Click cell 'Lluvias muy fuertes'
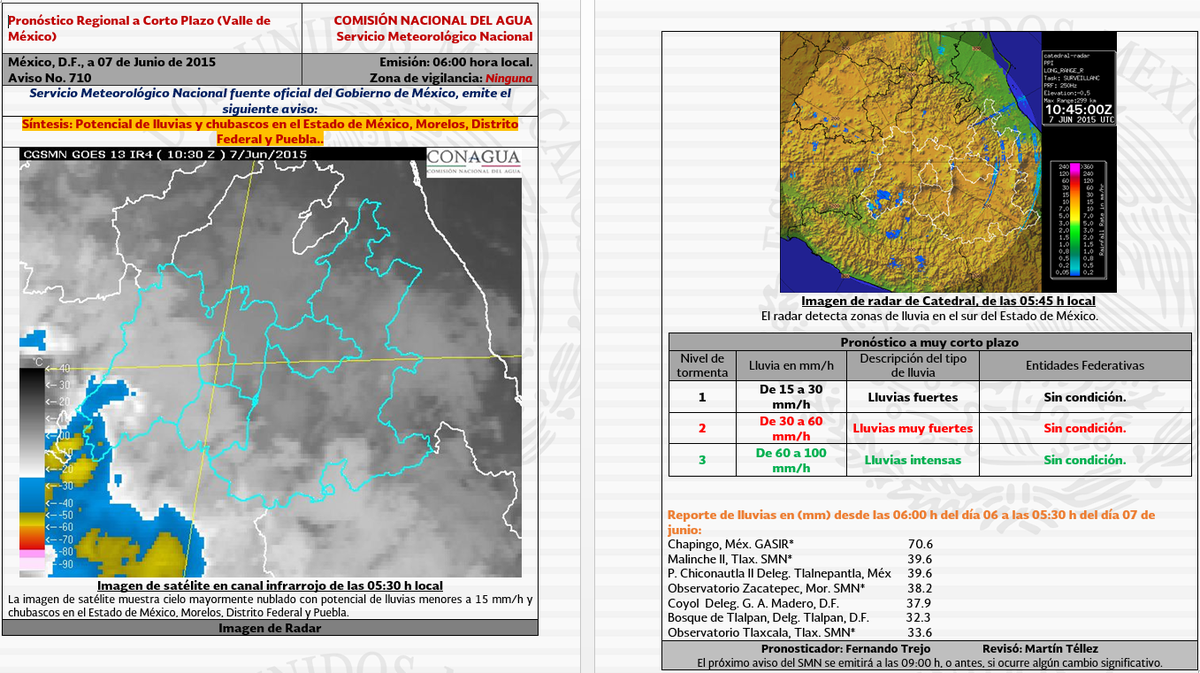This screenshot has height=673, width=1200. point(913,428)
